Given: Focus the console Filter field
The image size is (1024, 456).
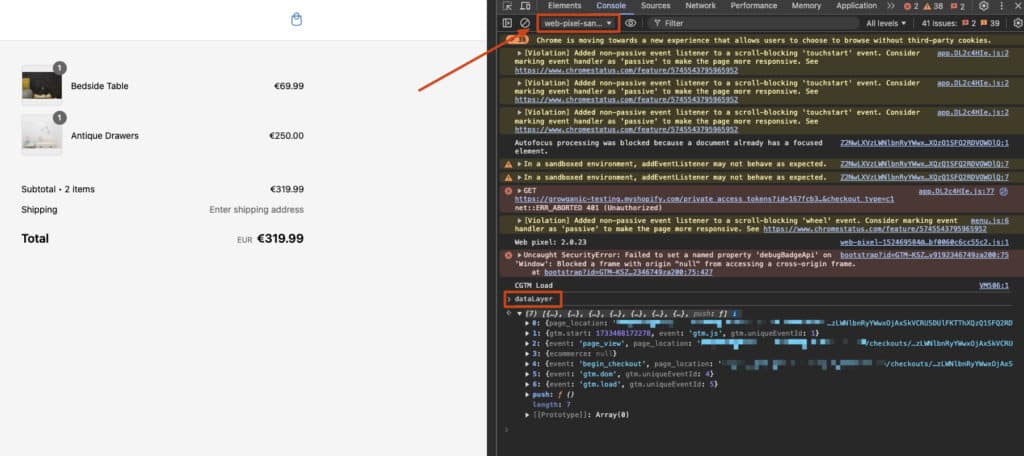Looking at the screenshot, I should pyautogui.click(x=756, y=23).
